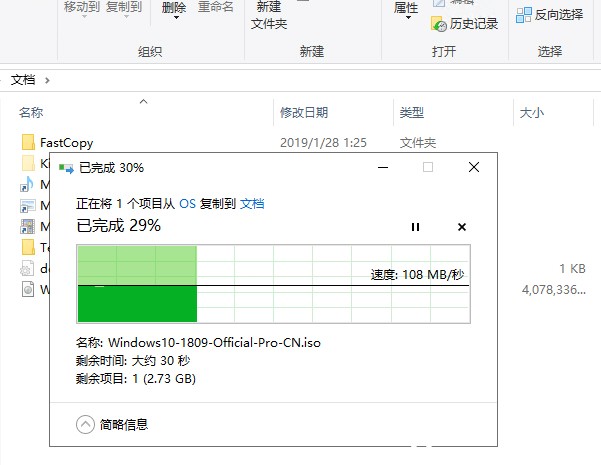Collapse details with 简略信息 chevron
Viewport: 601px width, 465px height.
86,424
